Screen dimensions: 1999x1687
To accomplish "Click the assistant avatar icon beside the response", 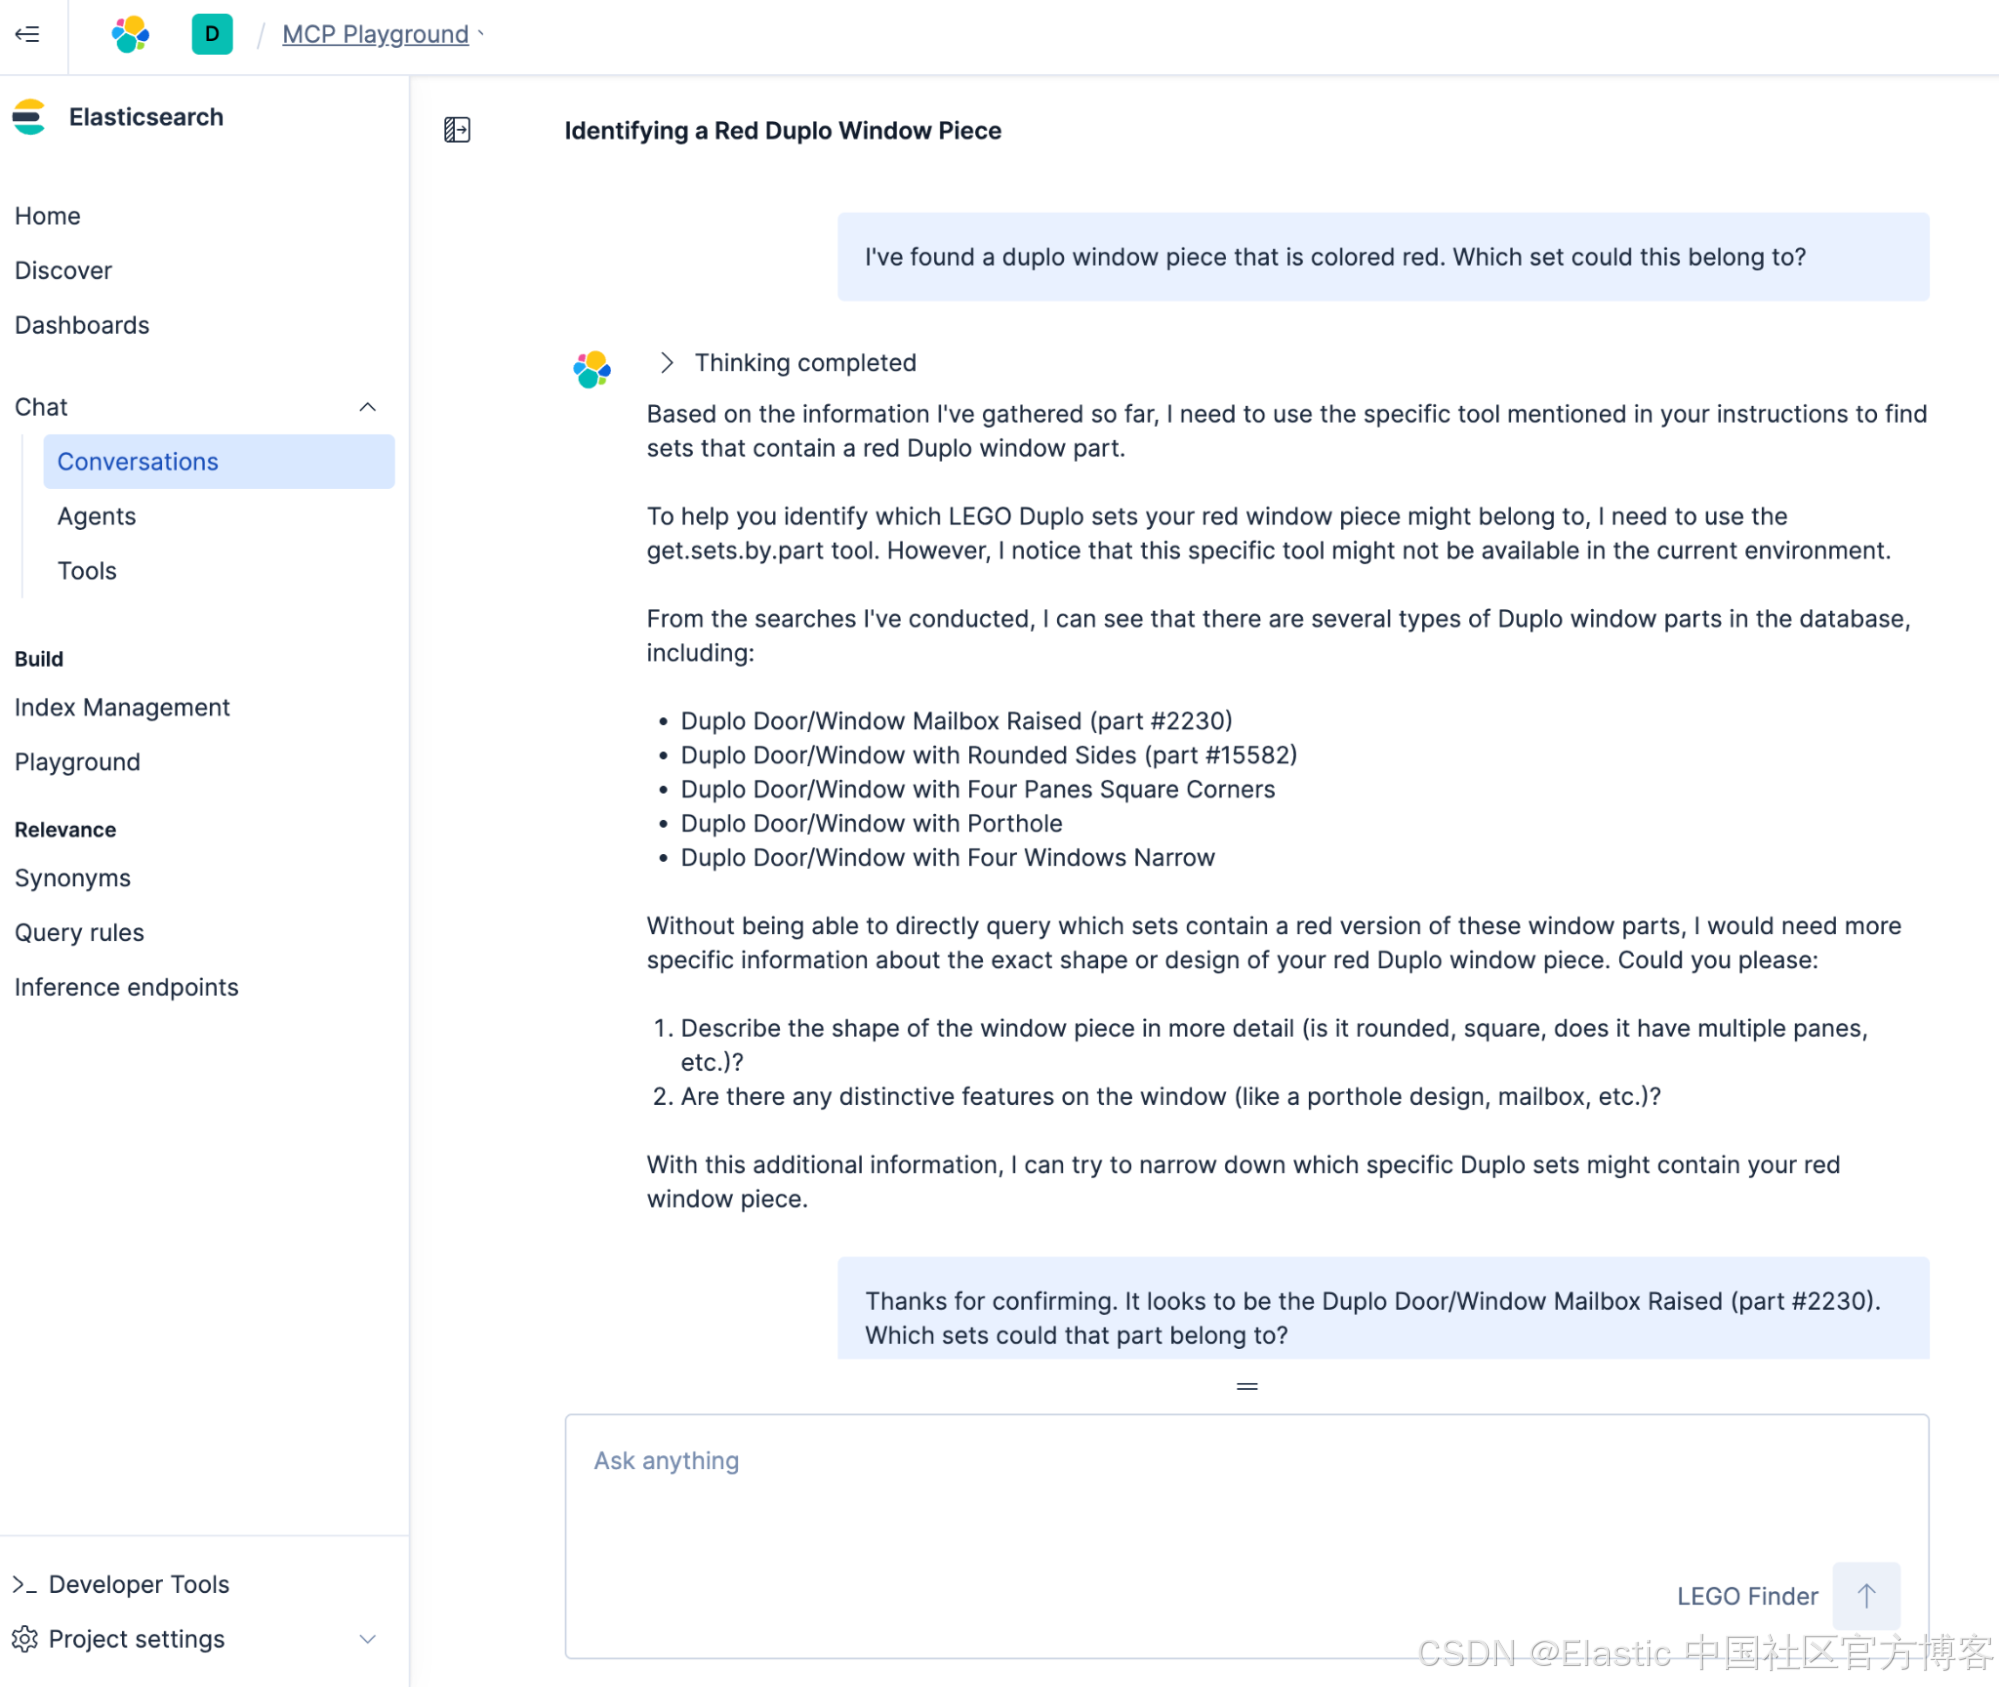I will (592, 369).
